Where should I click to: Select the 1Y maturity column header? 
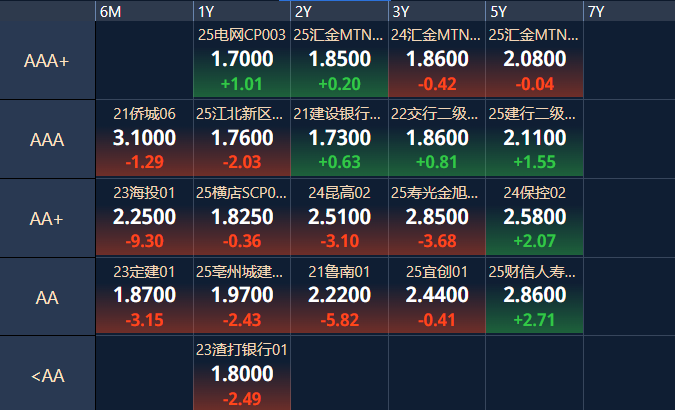coord(242,11)
